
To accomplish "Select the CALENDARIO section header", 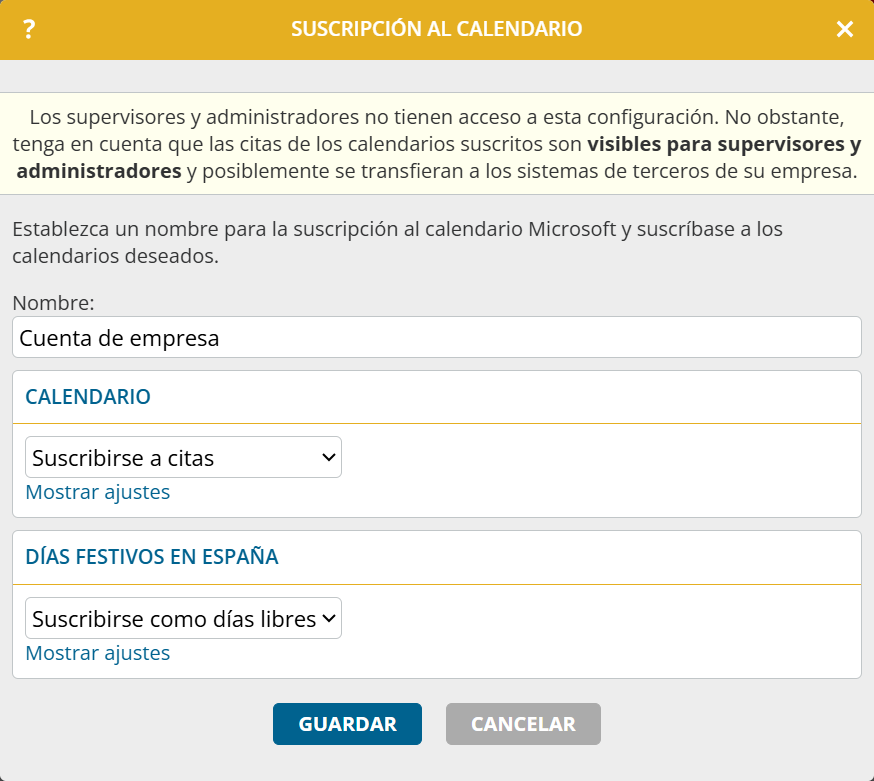I will click(88, 397).
